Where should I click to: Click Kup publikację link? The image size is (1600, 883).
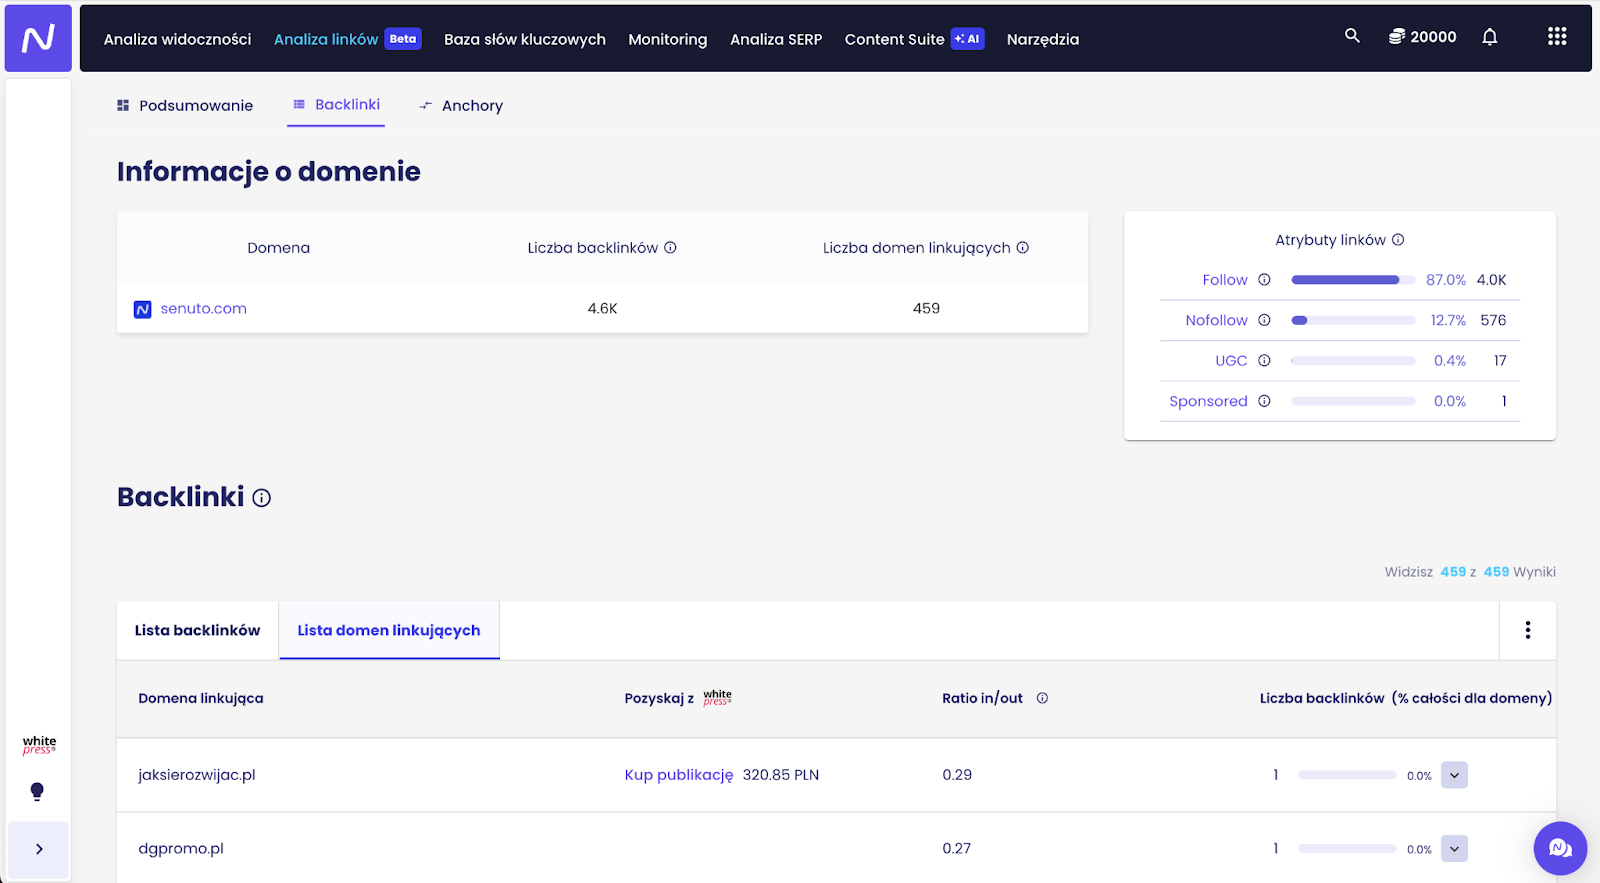pyautogui.click(x=679, y=775)
